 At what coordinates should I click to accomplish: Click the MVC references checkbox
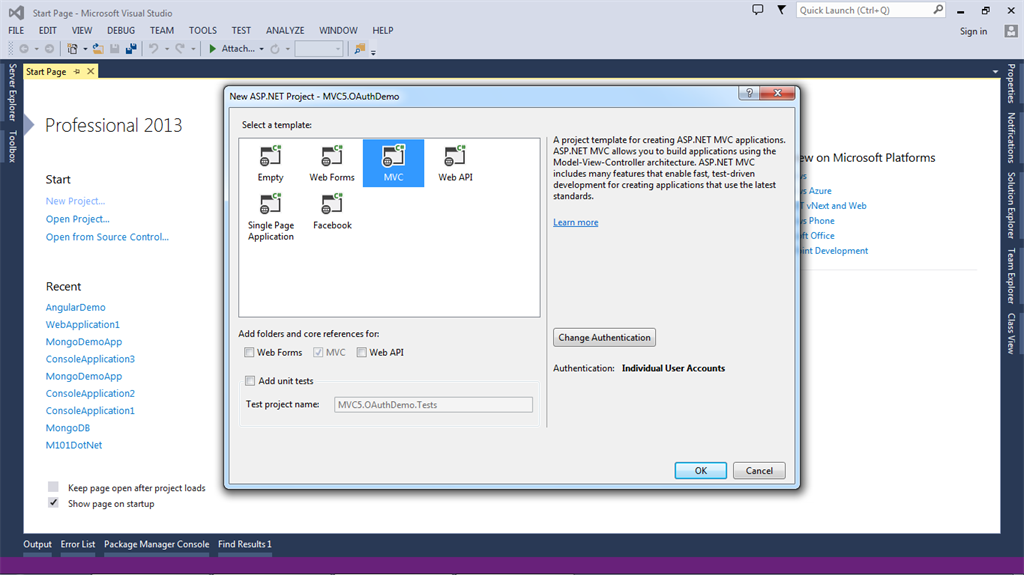318,352
